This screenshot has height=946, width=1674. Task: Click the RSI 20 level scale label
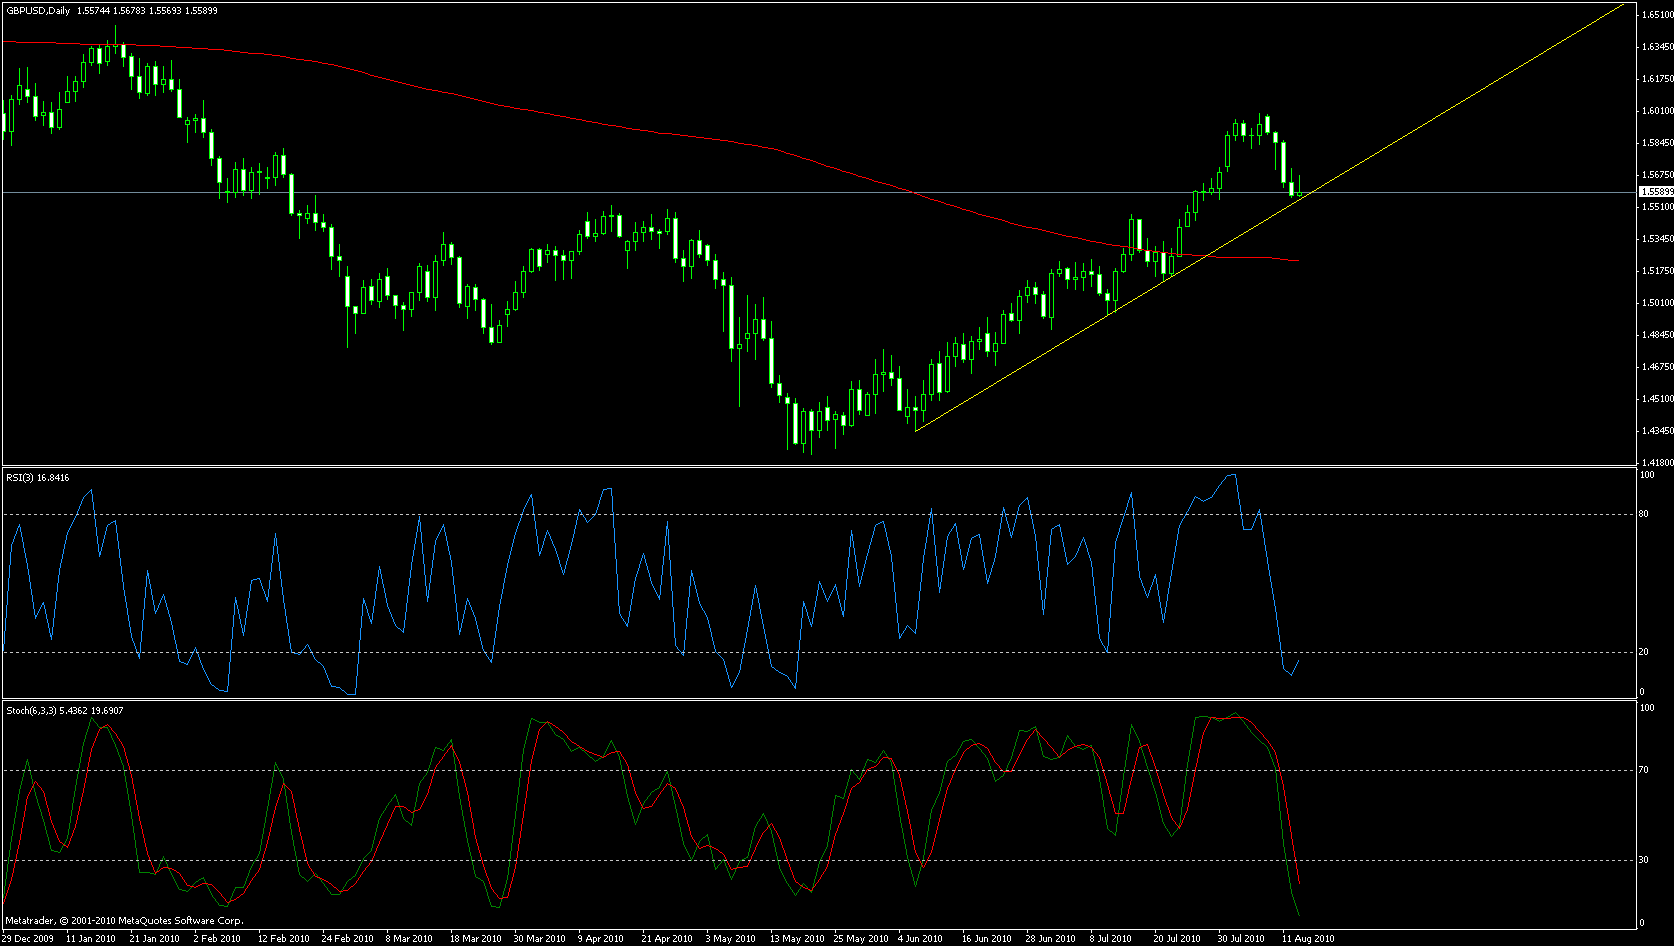1644,652
